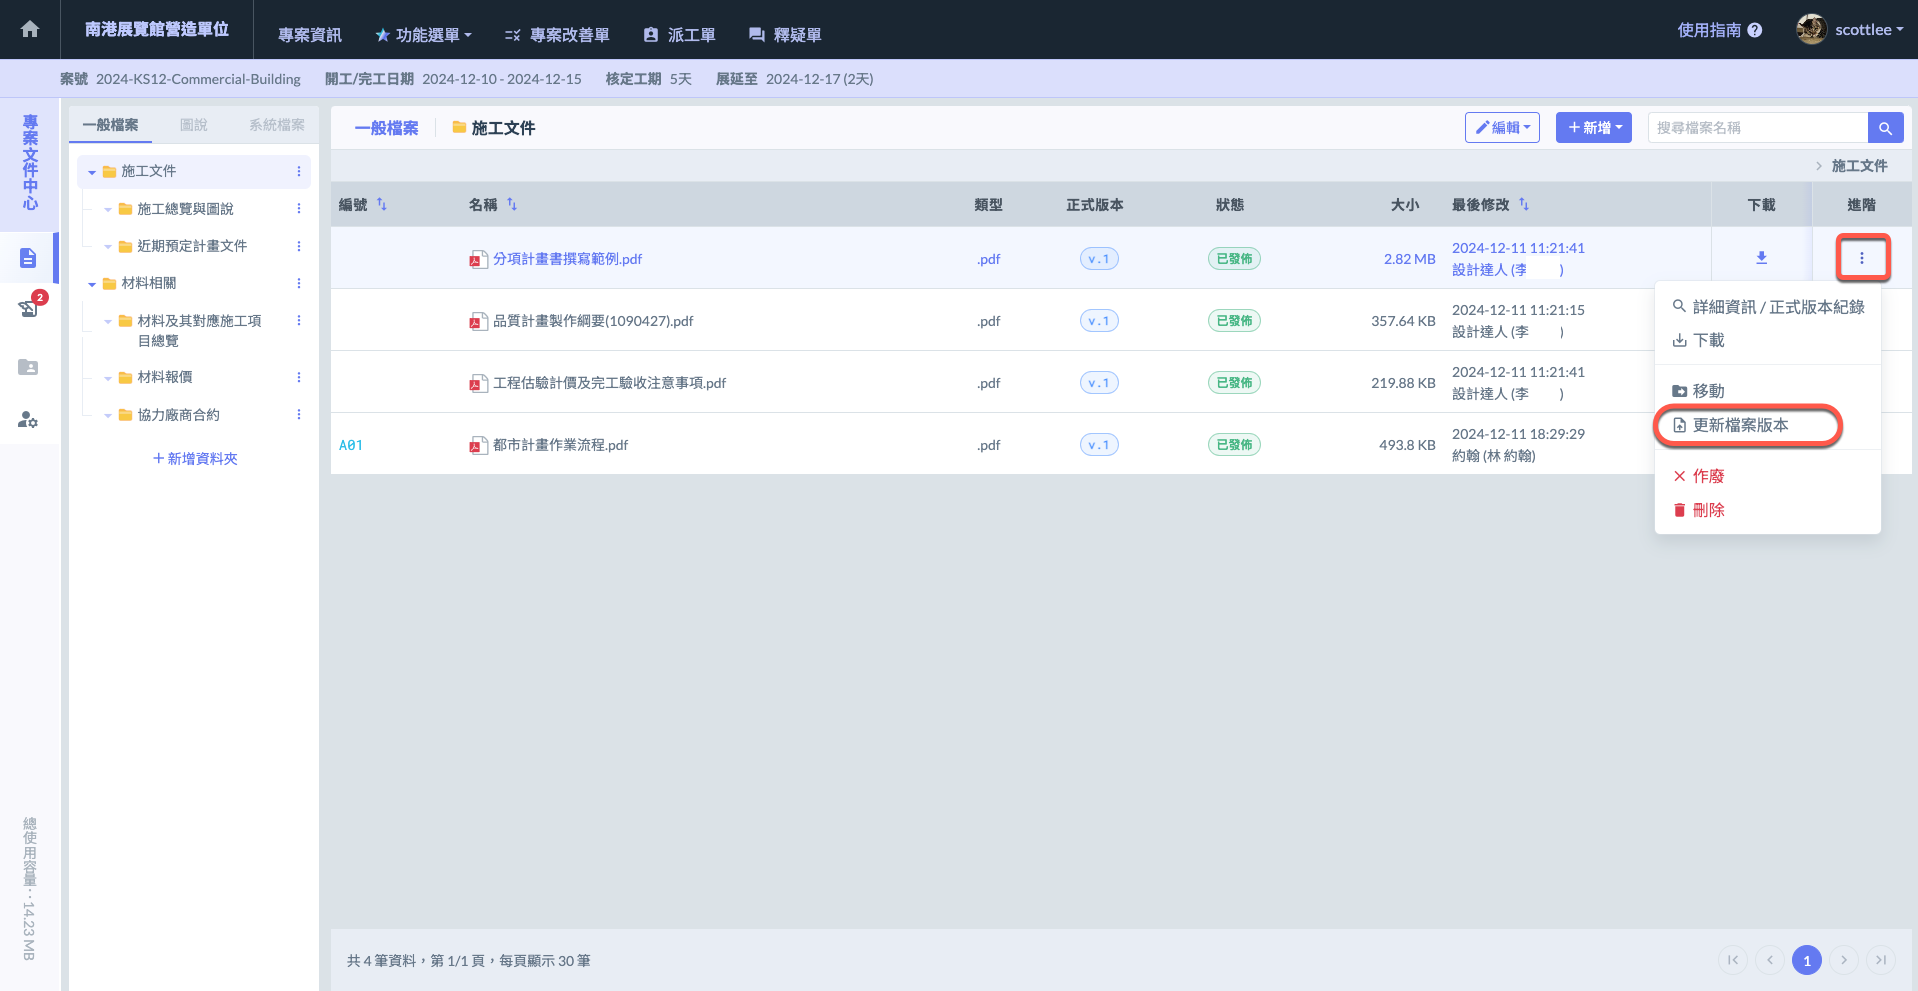Click the blue search magnifier button
1918x991 pixels.
1884,128
